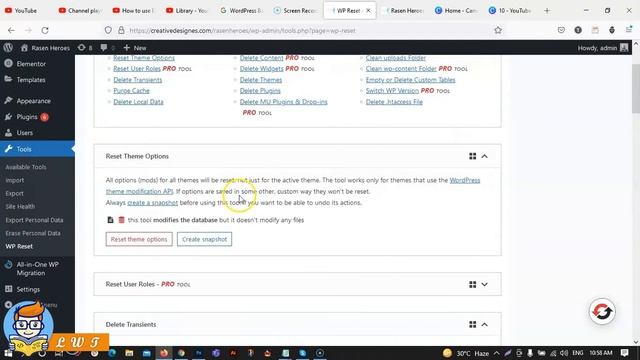Jump to Delete Widgets tool link
This screenshot has width=640, height=360.
click(261, 69)
